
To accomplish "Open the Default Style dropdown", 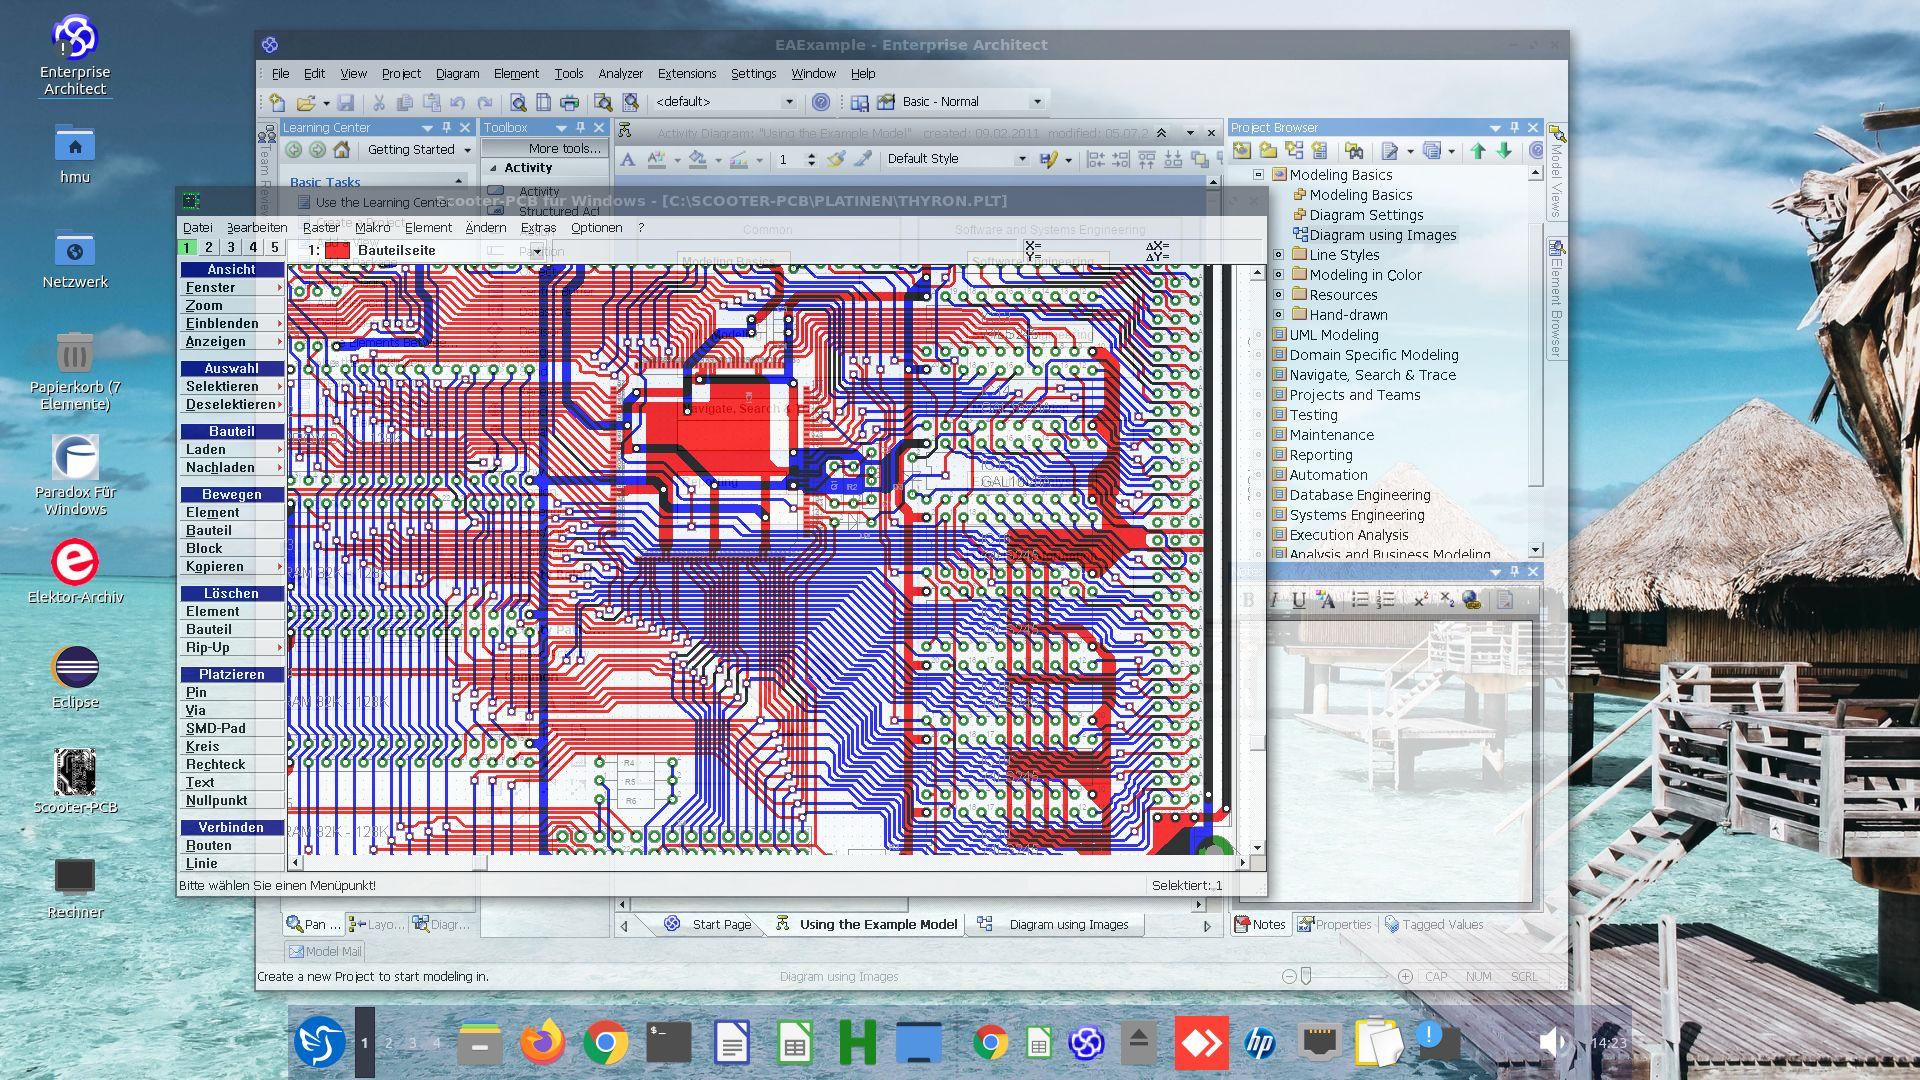I will coord(1021,159).
